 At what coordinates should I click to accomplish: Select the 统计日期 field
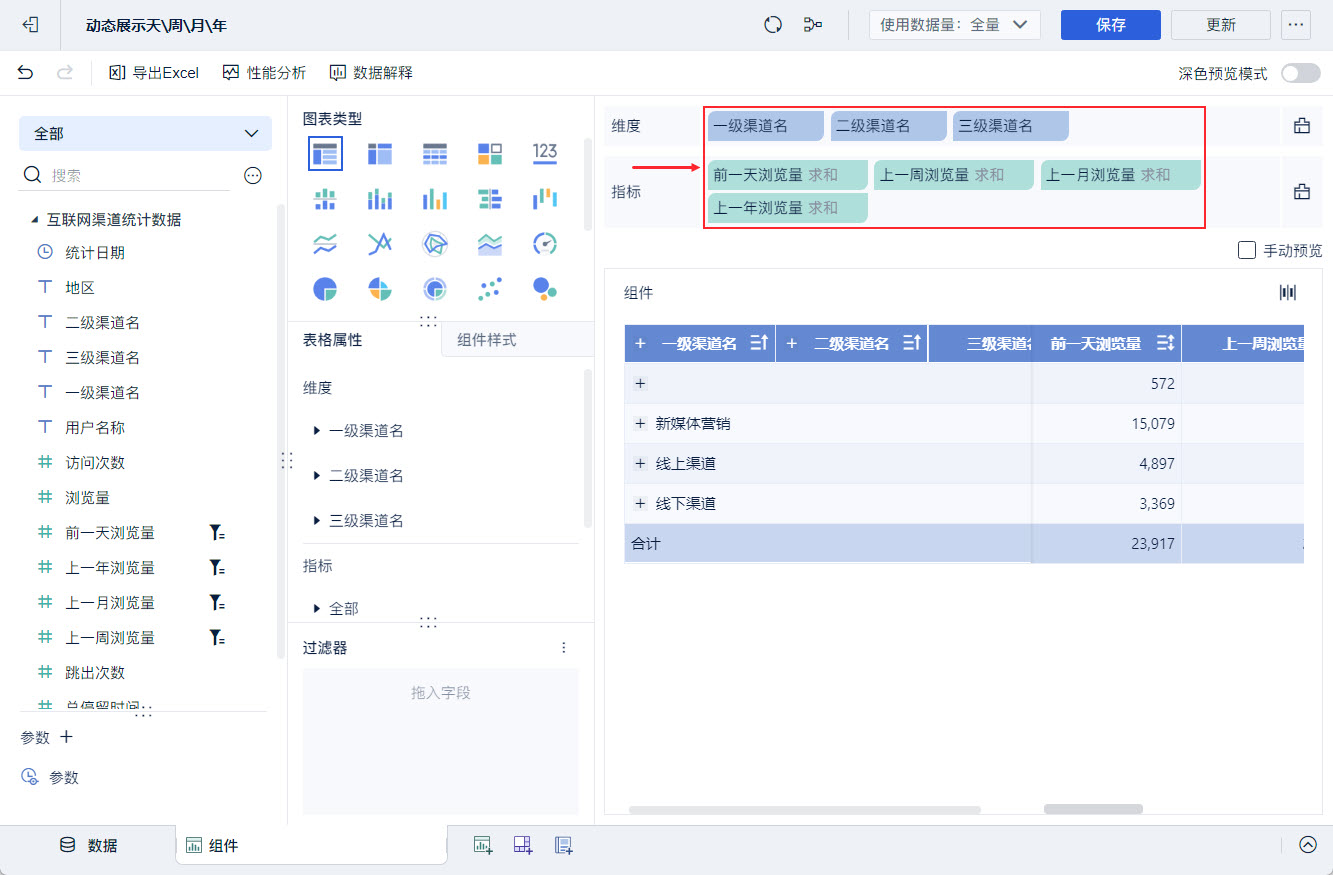click(95, 253)
